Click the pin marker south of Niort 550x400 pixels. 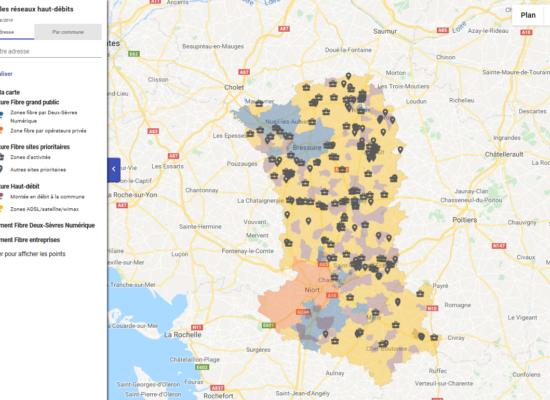pos(326,334)
